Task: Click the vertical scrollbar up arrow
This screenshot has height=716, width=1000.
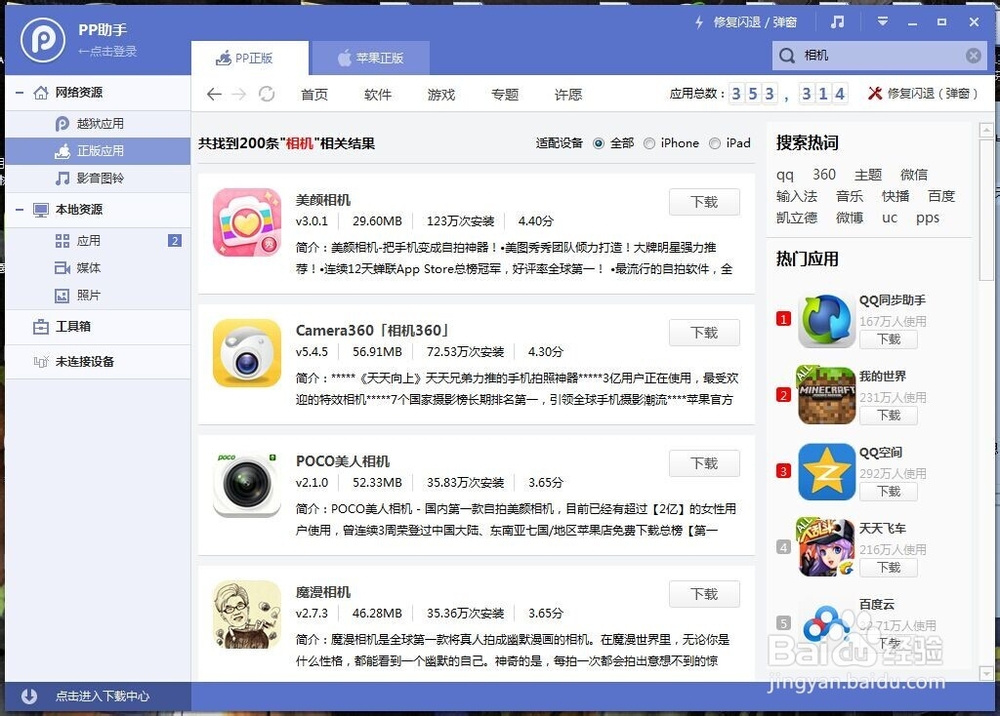Action: [x=987, y=130]
